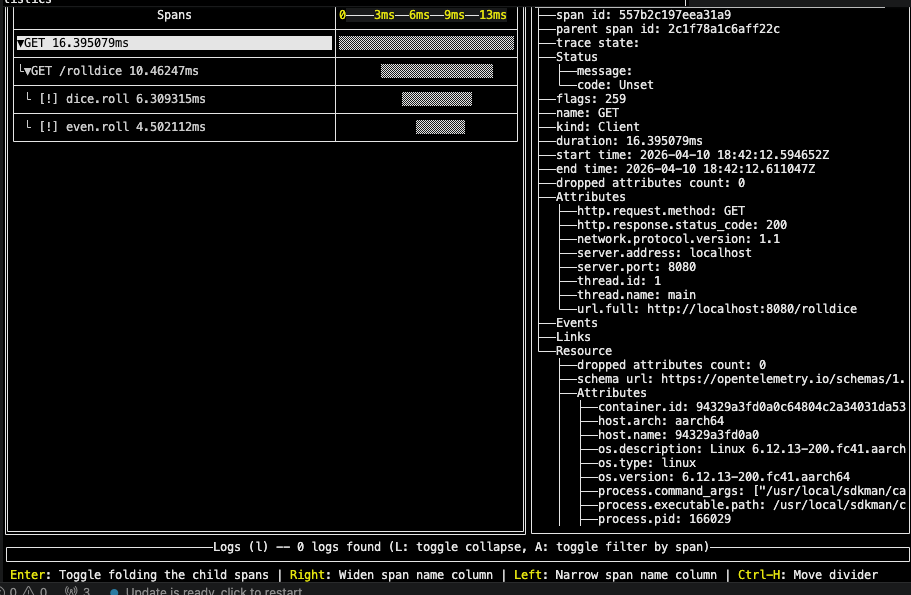The height and width of the screenshot is (595, 911).
Task: Click the Spans column header
Action: point(174,15)
